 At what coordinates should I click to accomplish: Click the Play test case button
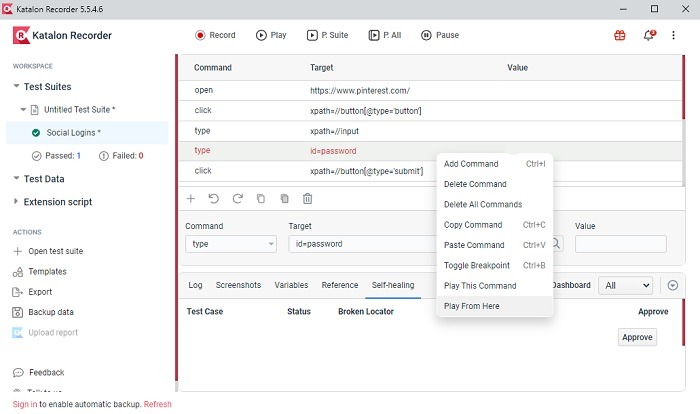(271, 35)
